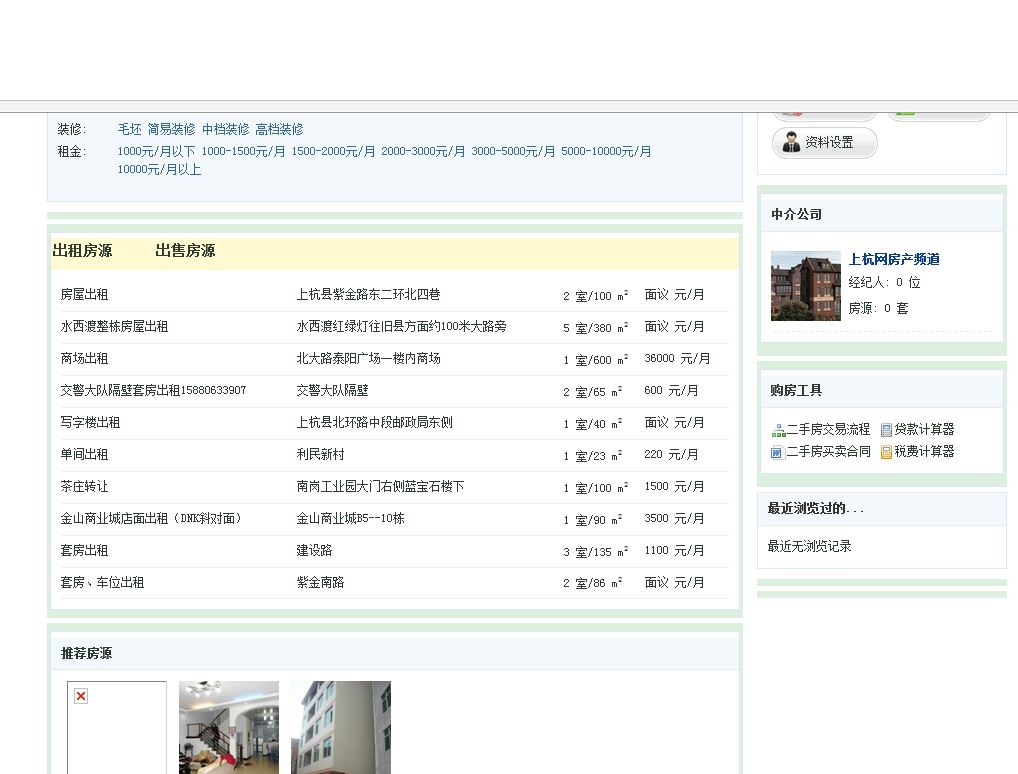
Task: Open the 资料设置 profile settings button
Action: [x=825, y=142]
